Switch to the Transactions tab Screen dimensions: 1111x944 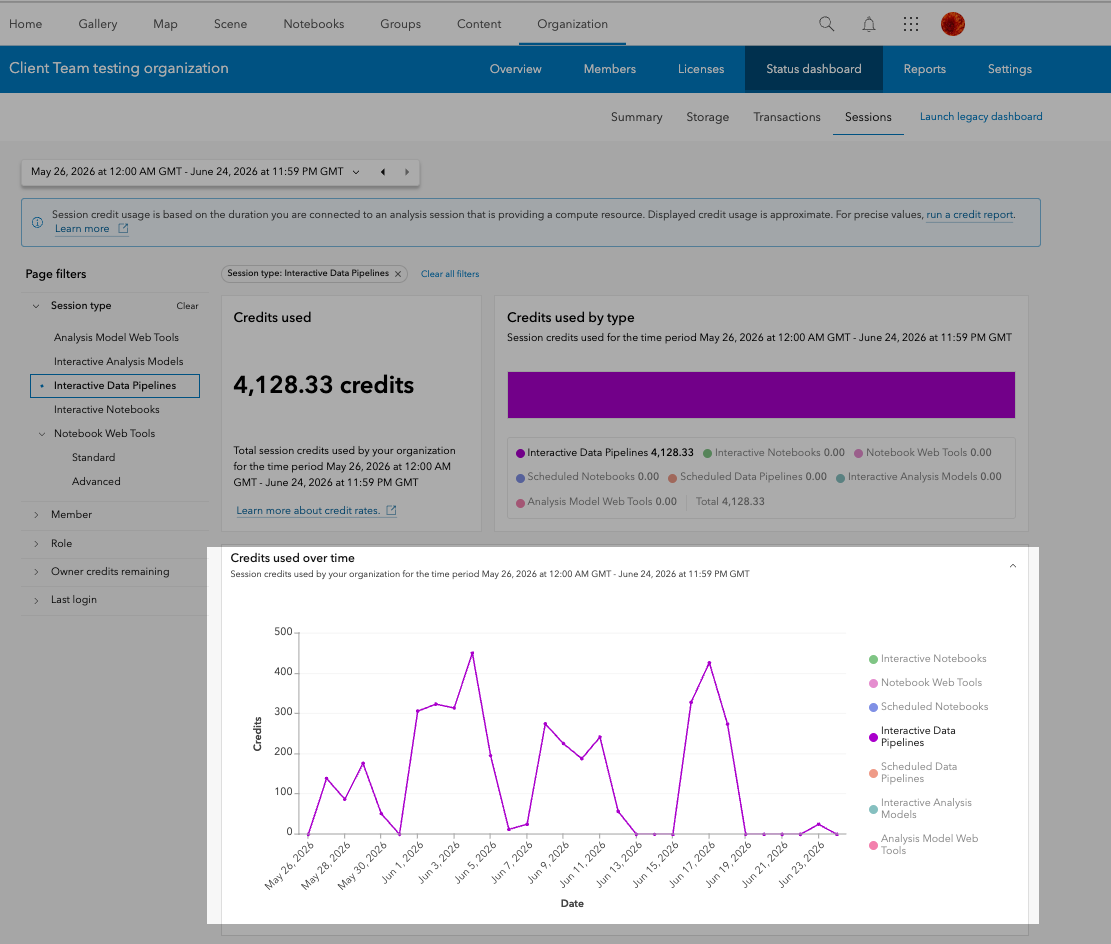[786, 117]
